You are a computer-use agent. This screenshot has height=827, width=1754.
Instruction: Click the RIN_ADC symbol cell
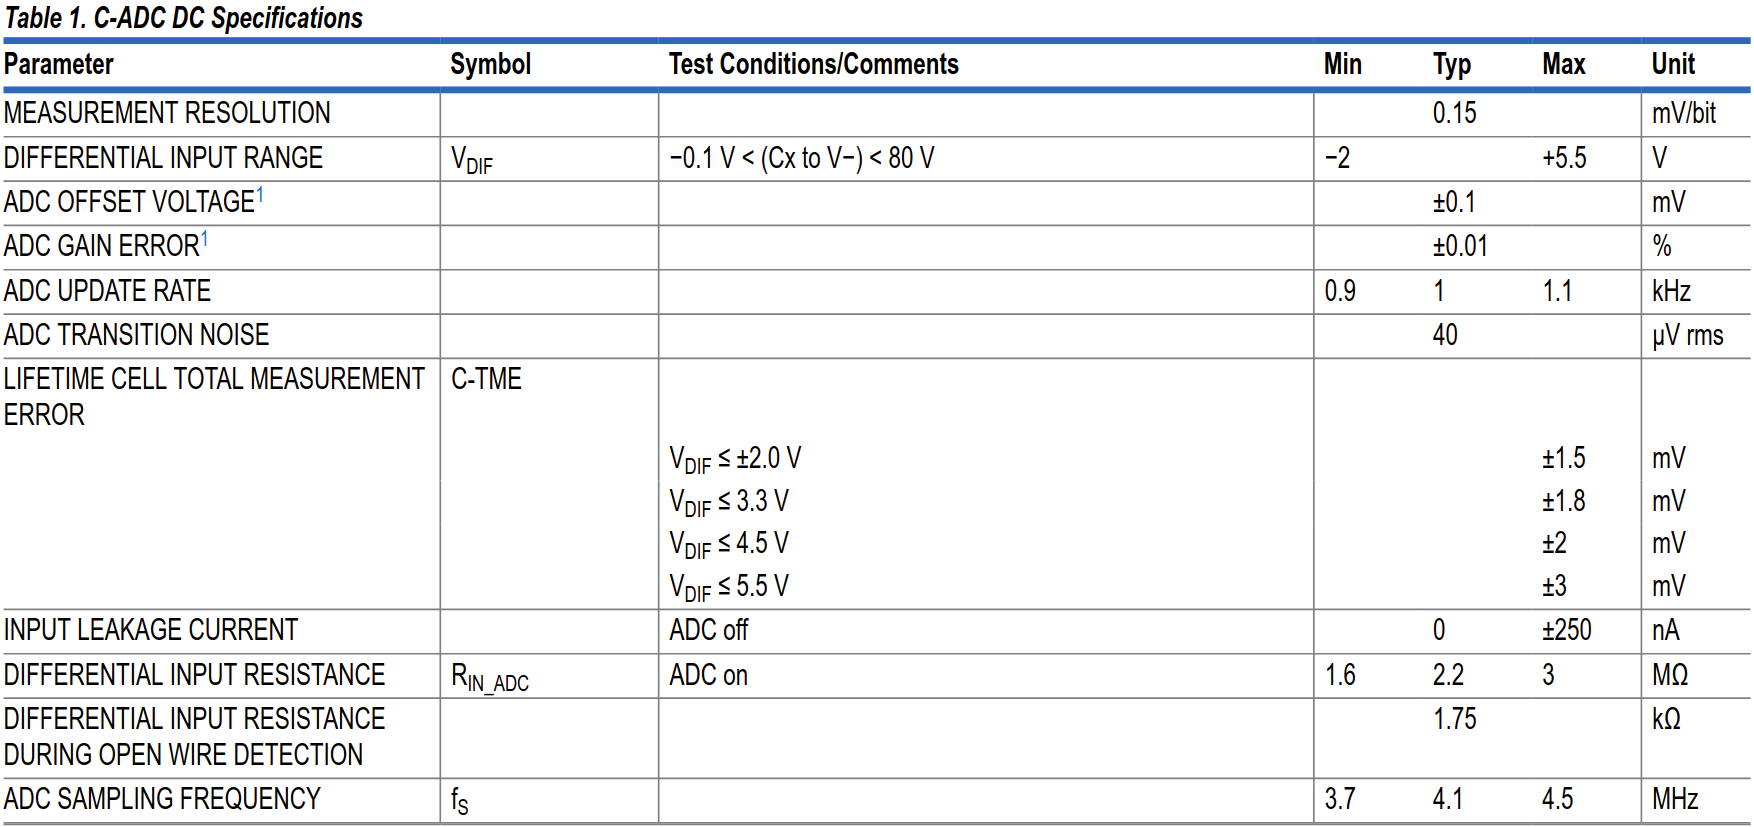(x=490, y=677)
